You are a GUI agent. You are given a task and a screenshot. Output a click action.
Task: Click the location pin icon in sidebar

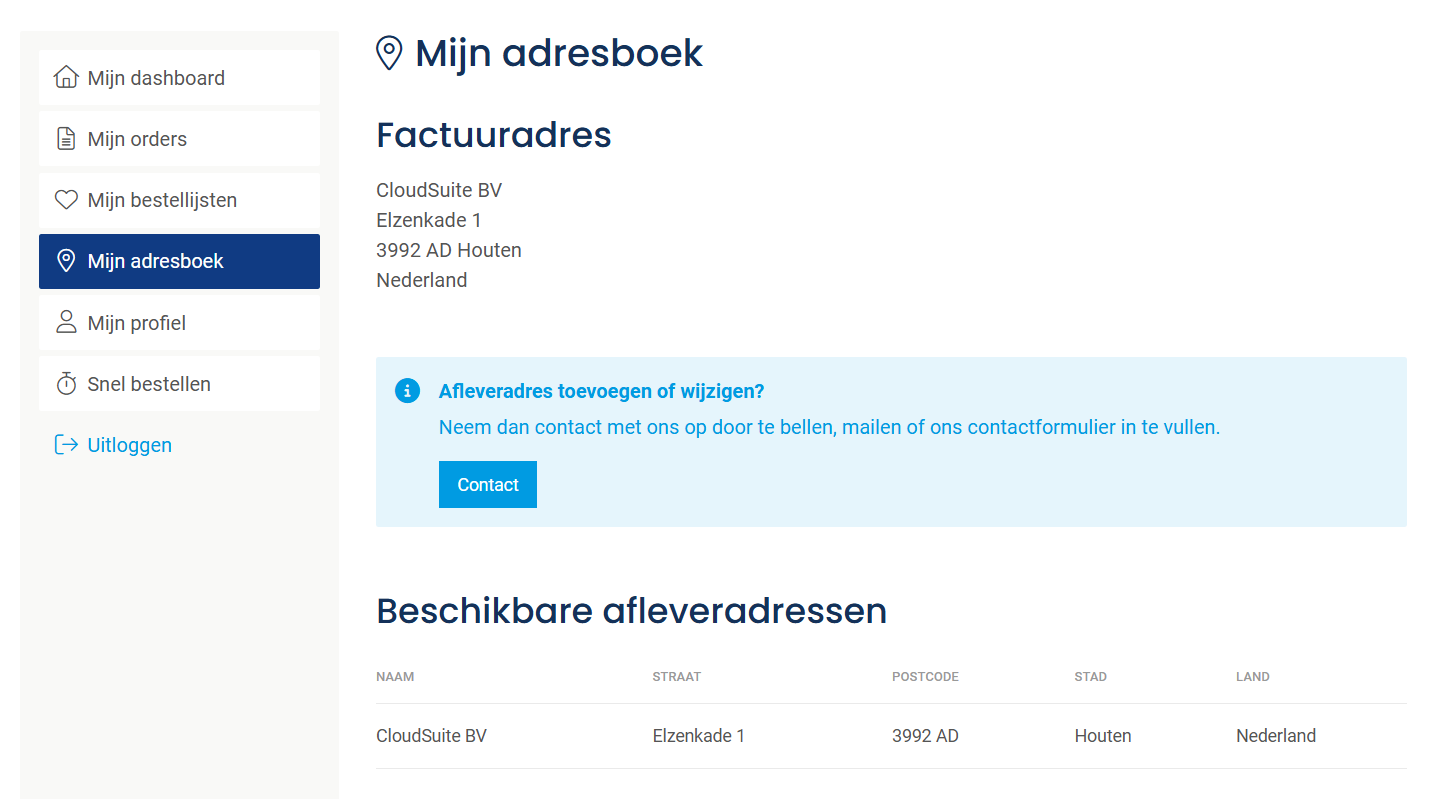coord(66,261)
